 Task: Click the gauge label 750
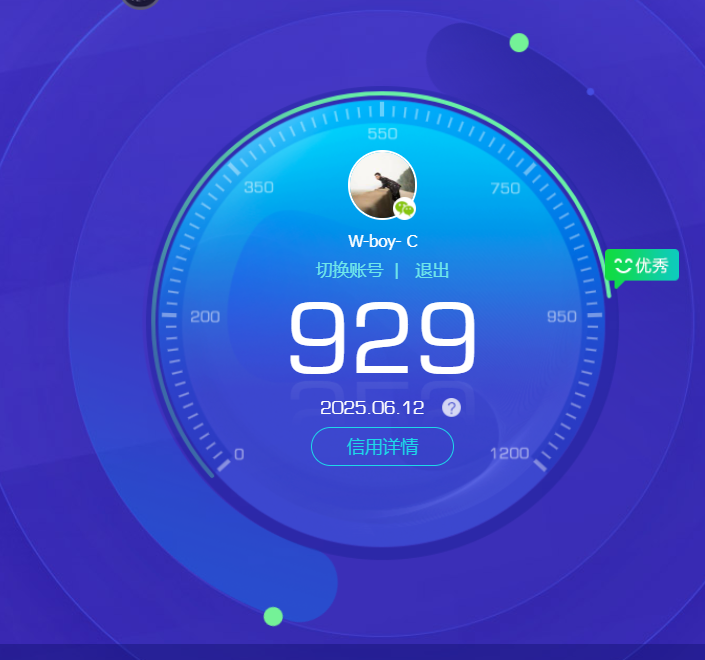point(505,188)
